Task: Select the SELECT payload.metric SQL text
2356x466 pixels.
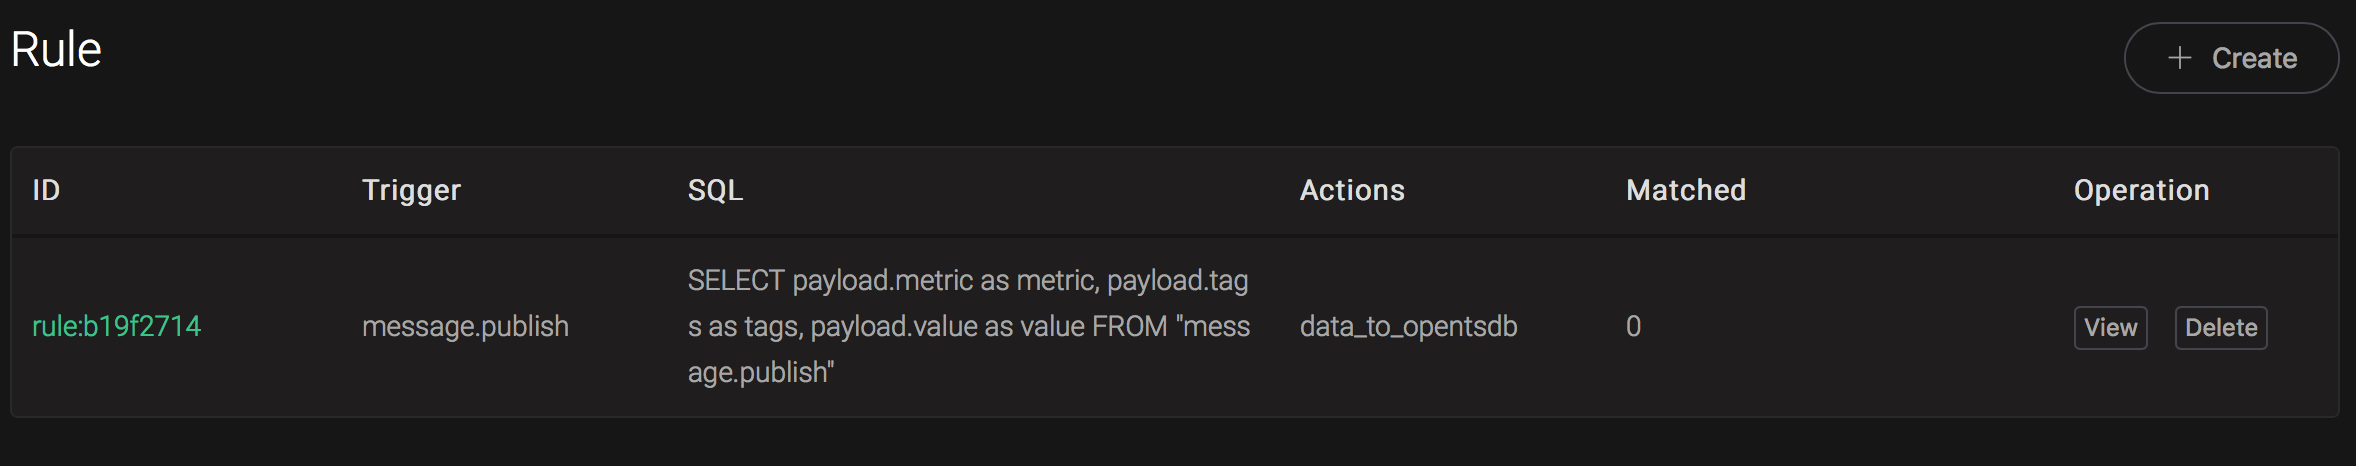Action: [x=968, y=326]
